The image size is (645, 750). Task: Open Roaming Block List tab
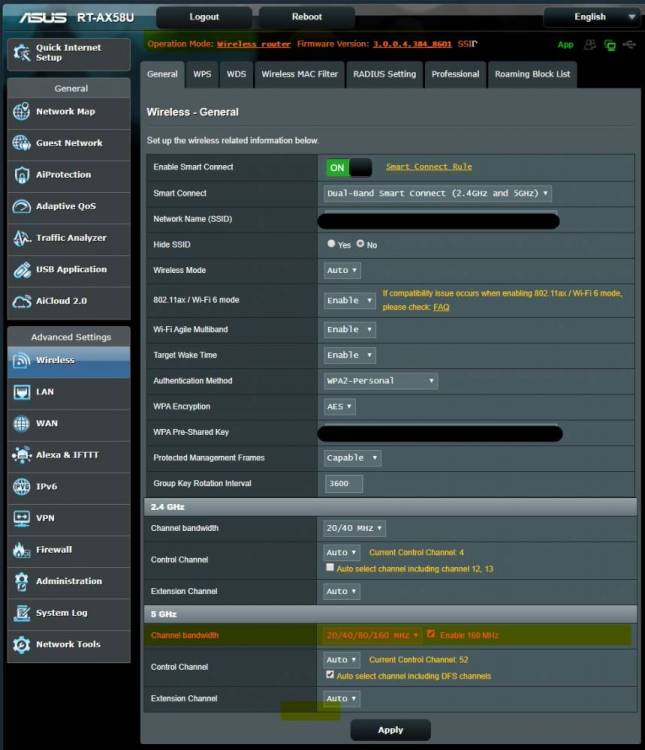click(533, 75)
